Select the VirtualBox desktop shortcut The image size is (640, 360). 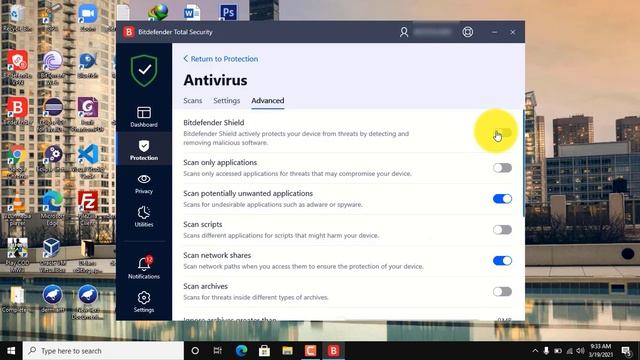coord(52,255)
